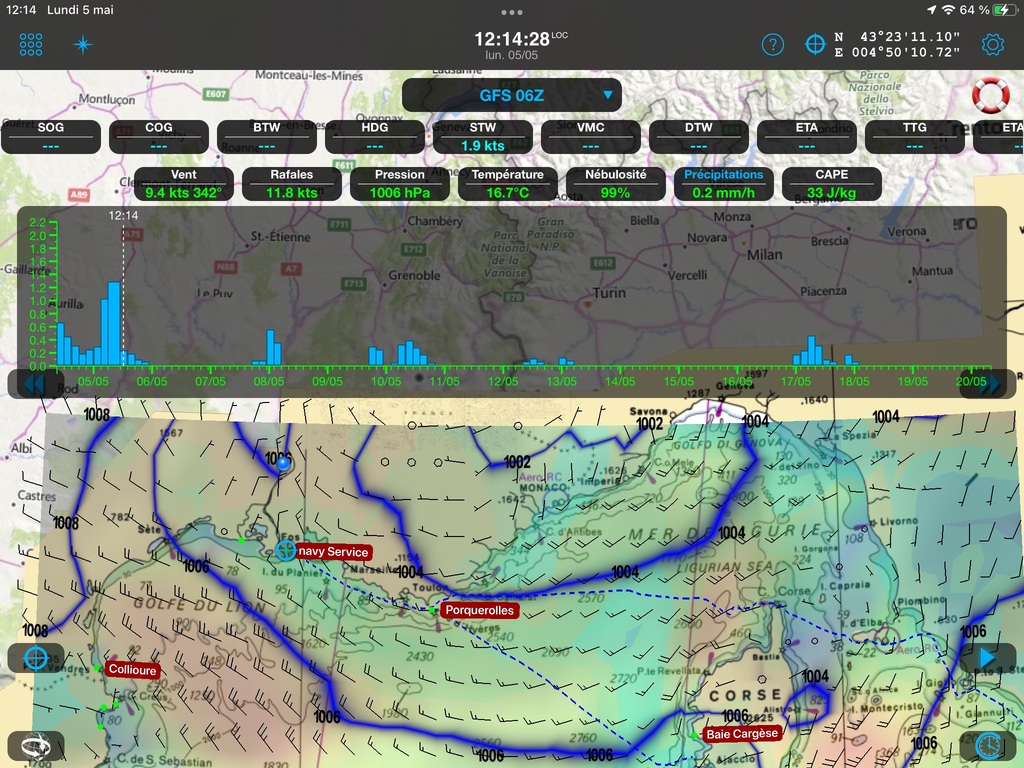Screen dimensions: 1024x768
Task: Tap the lifebuoy man-overboard icon
Action: (991, 95)
